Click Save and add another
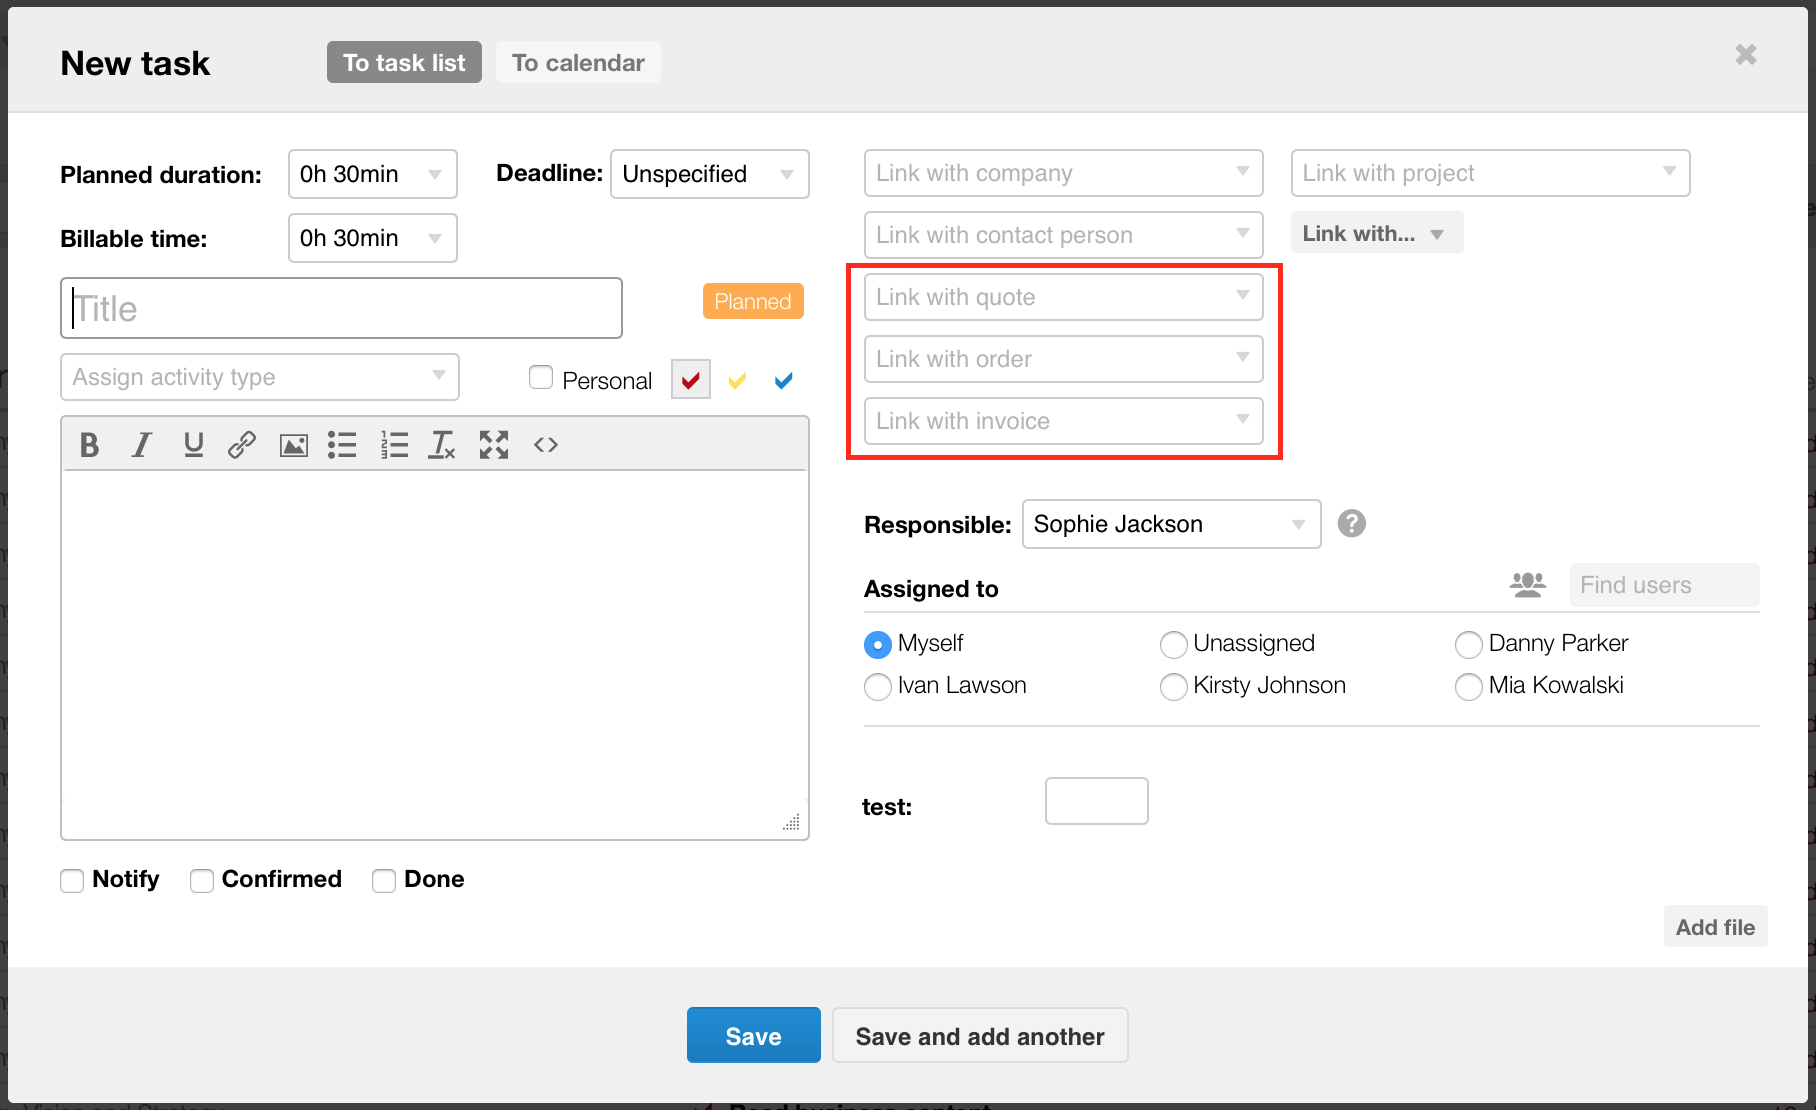 980,1035
